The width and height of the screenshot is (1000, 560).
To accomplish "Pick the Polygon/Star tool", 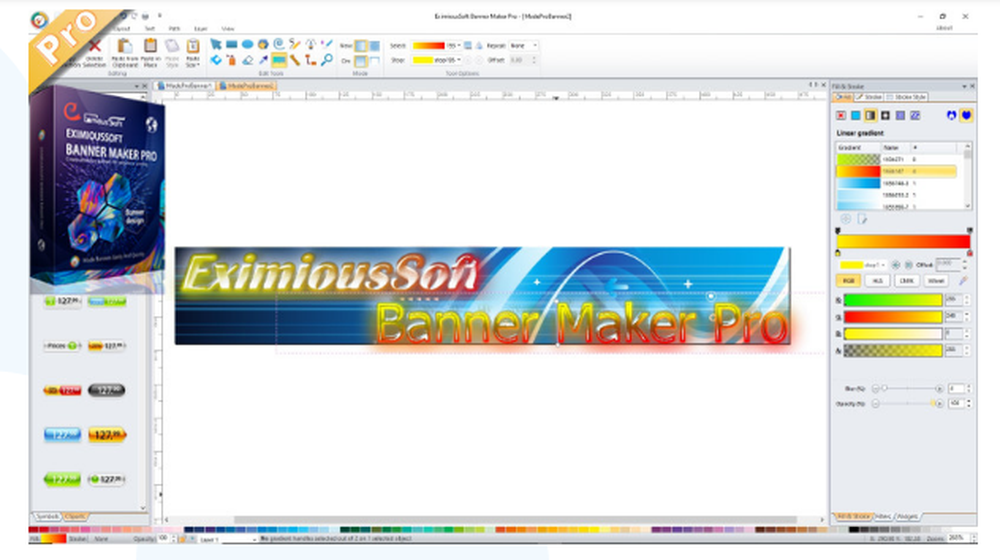I will (x=263, y=44).
